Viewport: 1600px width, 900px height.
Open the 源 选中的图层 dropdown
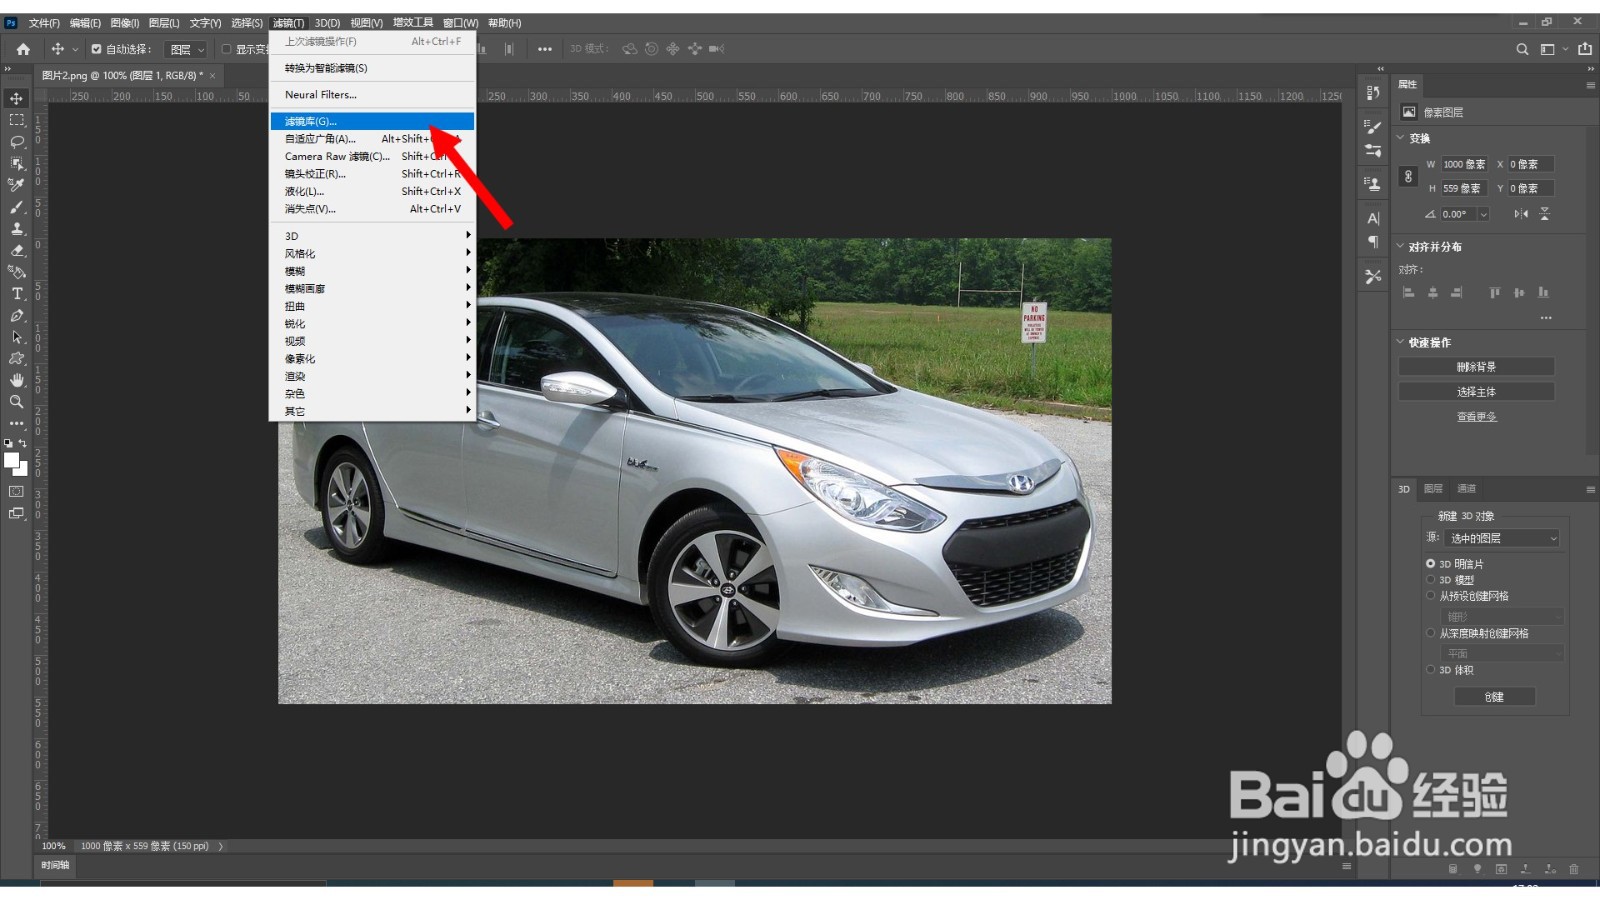[x=1502, y=538]
